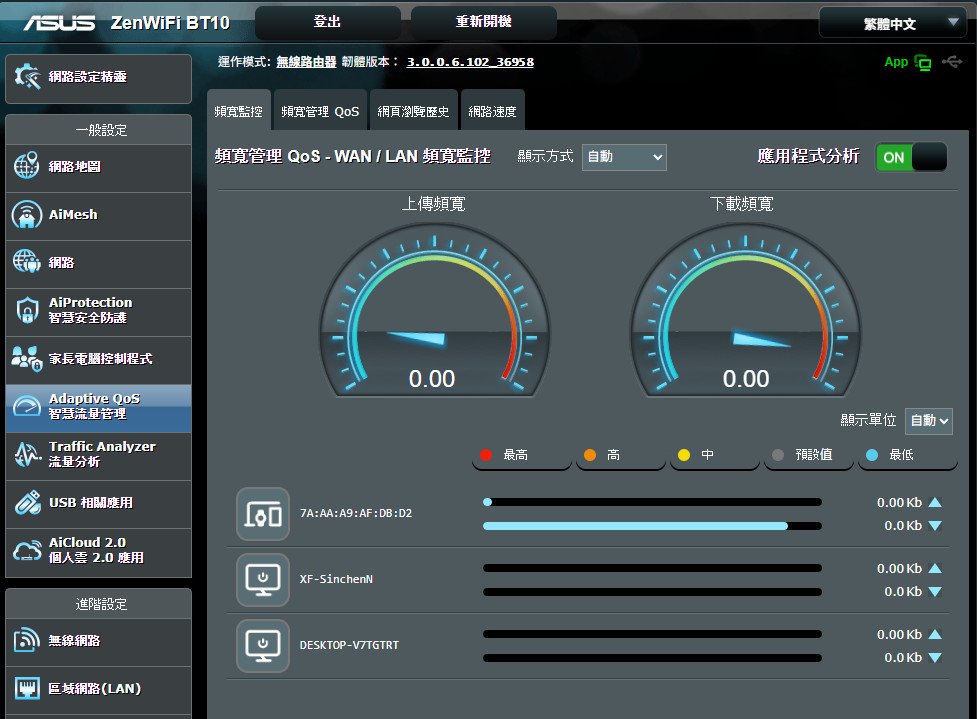Viewport: 977px width, 719px height.
Task: Toggle the 應用程式分析 ON switch
Action: click(911, 157)
